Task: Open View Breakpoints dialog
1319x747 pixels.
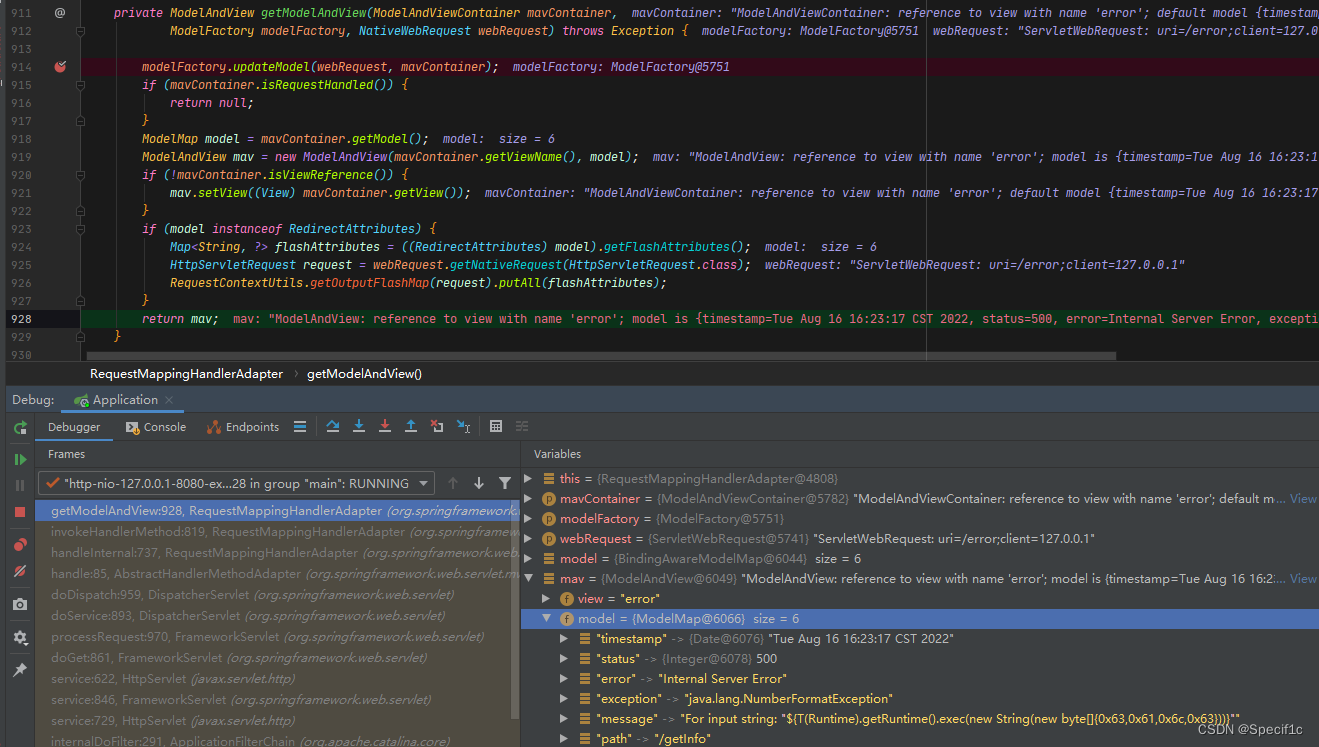Action: (20, 545)
